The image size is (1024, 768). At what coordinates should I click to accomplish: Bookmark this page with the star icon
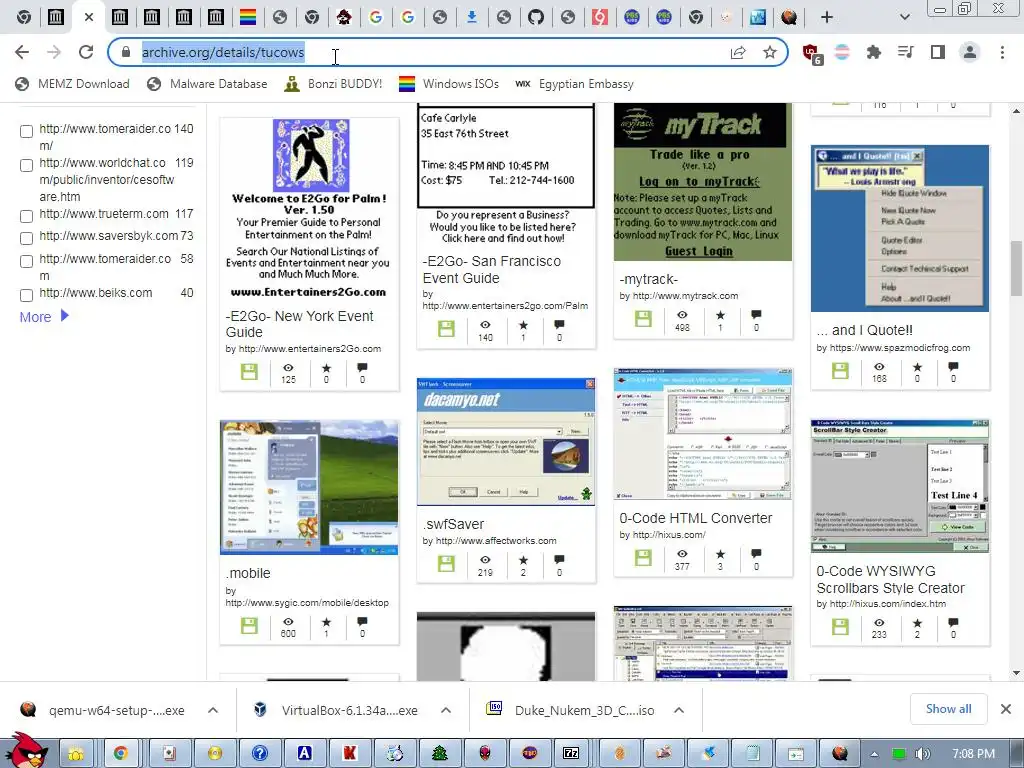point(770,52)
